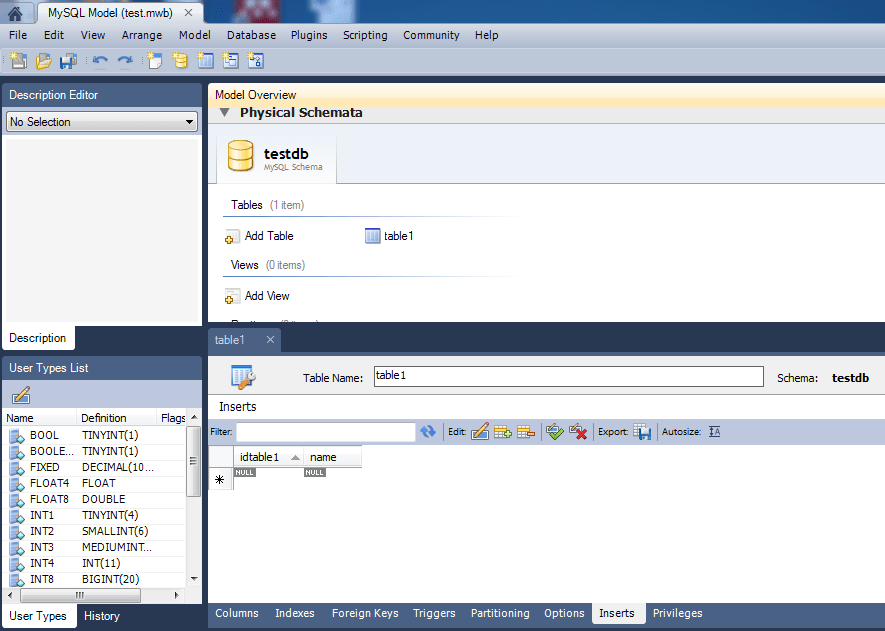Autosize the inserts grid columns
This screenshot has height=631, width=885.
pyautogui.click(x=715, y=432)
